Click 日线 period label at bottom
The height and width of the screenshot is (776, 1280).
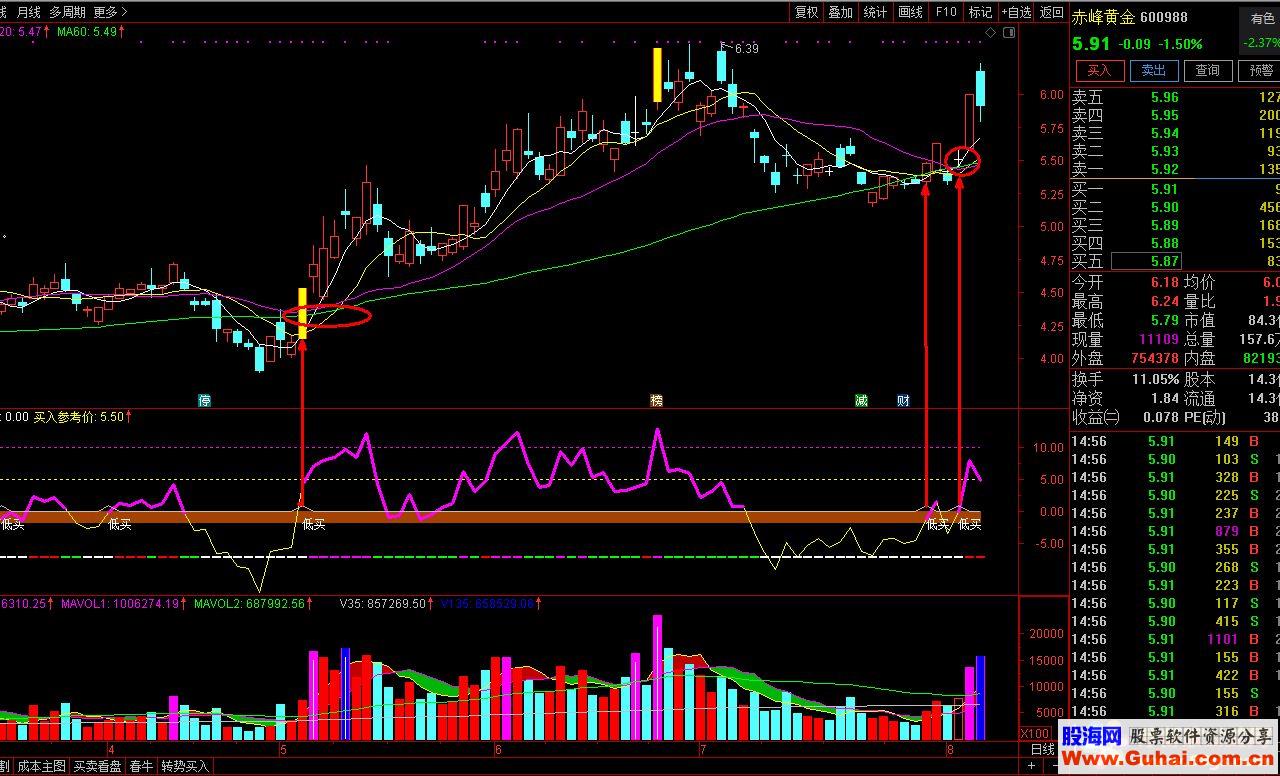click(x=1043, y=749)
